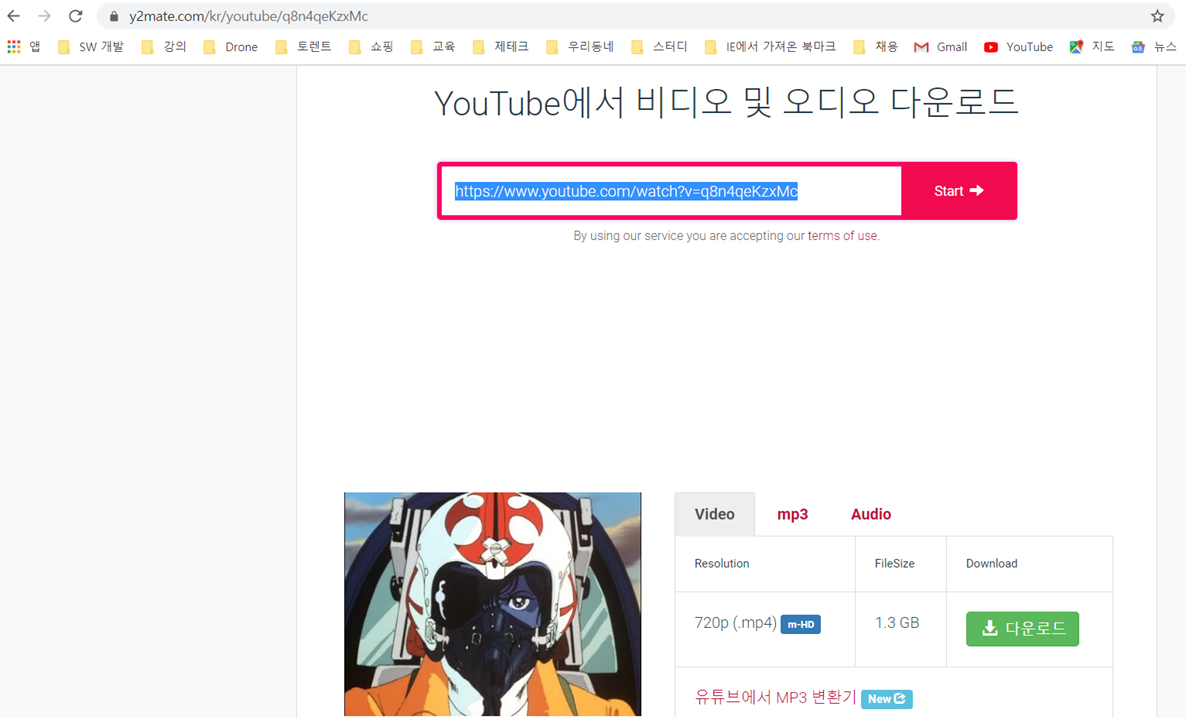1186x720 pixels.
Task: Click the 720p (.mp4) resolution text
Action: pos(735,623)
